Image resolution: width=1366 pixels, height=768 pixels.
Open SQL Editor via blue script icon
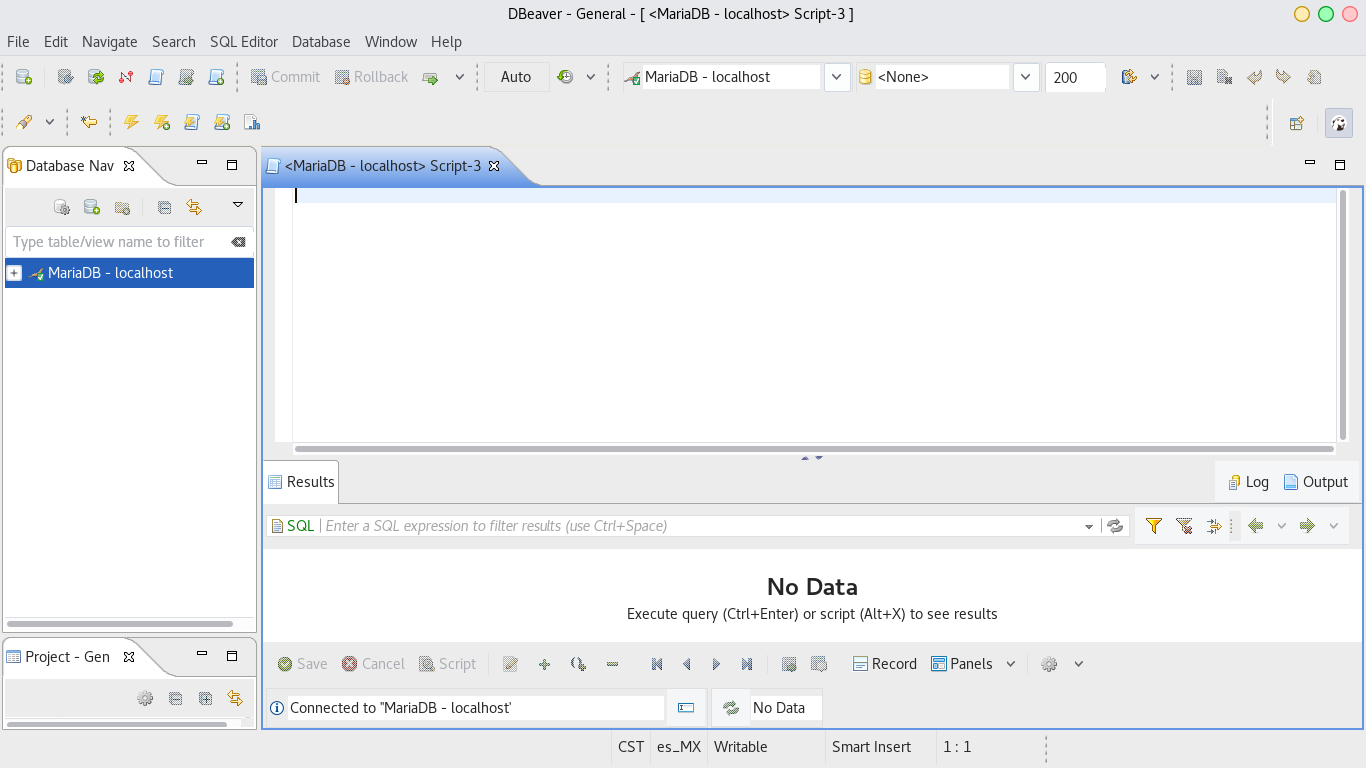(x=156, y=77)
